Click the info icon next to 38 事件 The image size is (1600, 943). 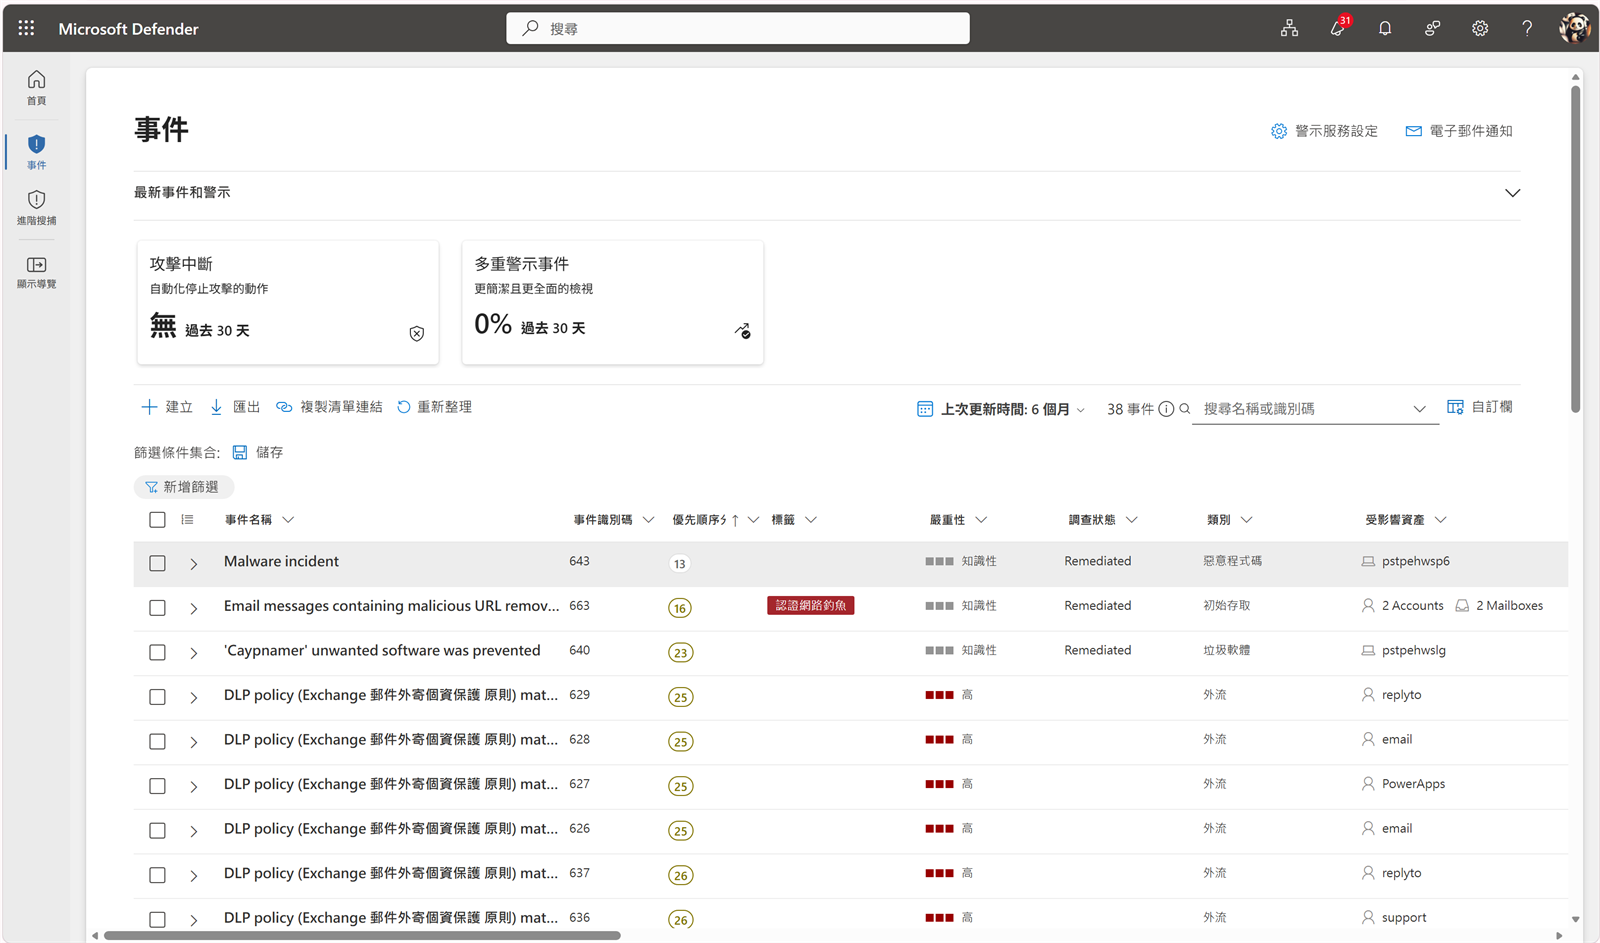[1166, 409]
